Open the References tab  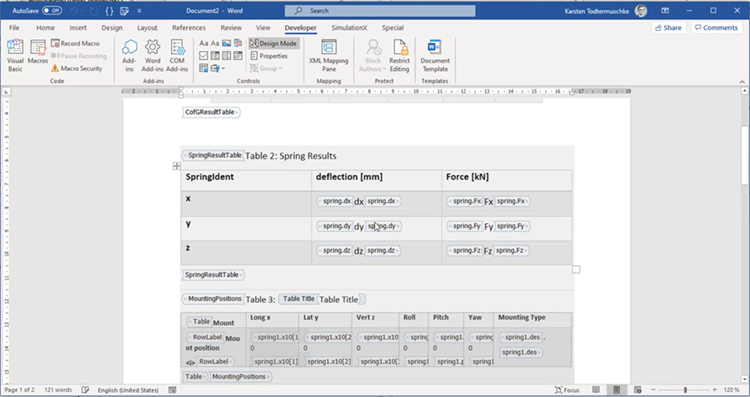(x=189, y=28)
